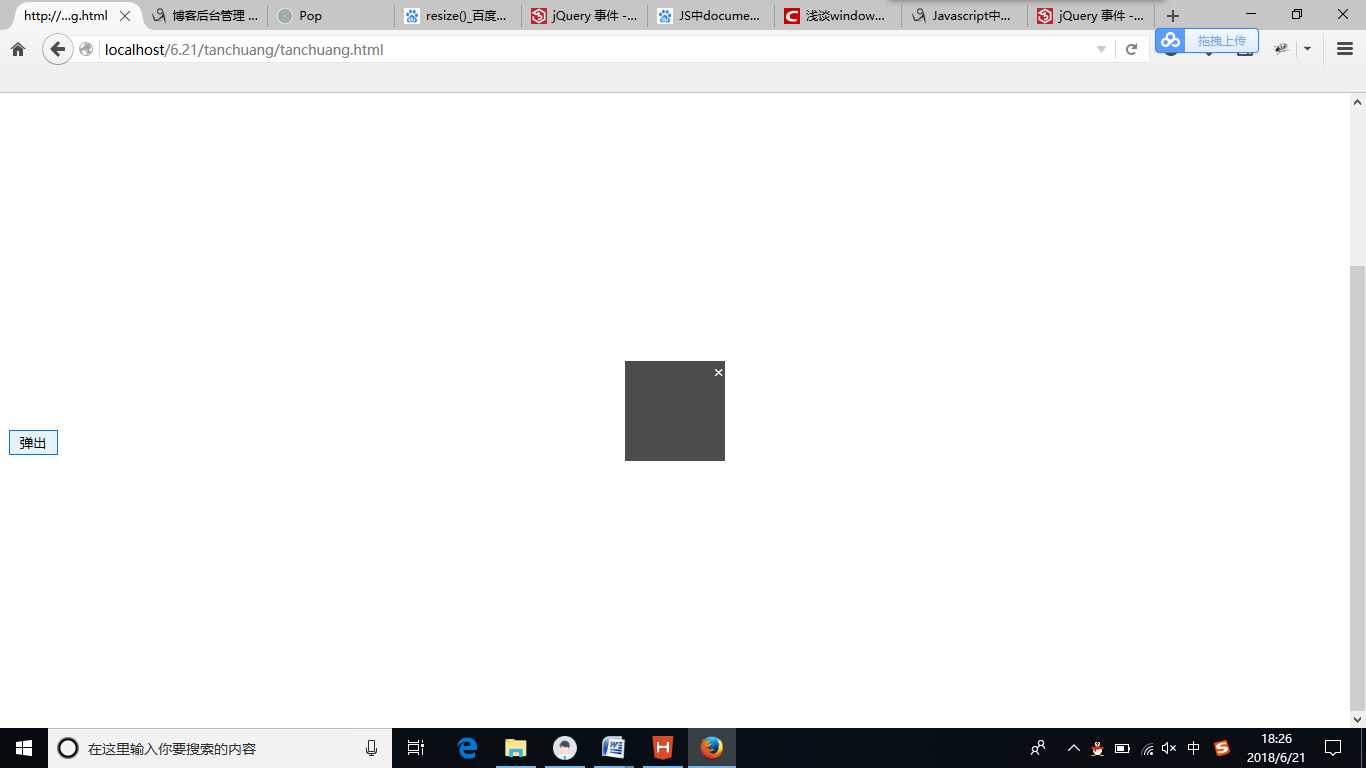
Task: Open the clock showing 18:26
Action: click(1276, 748)
